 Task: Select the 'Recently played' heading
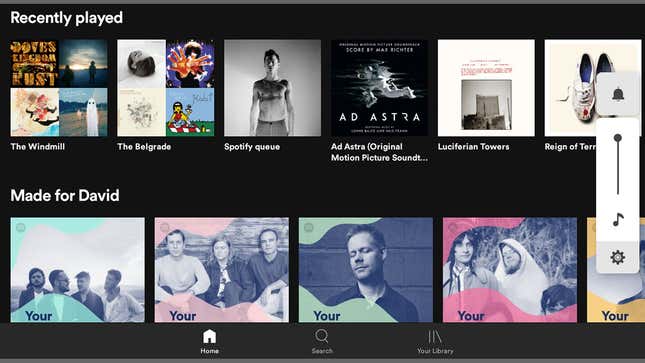(67, 18)
